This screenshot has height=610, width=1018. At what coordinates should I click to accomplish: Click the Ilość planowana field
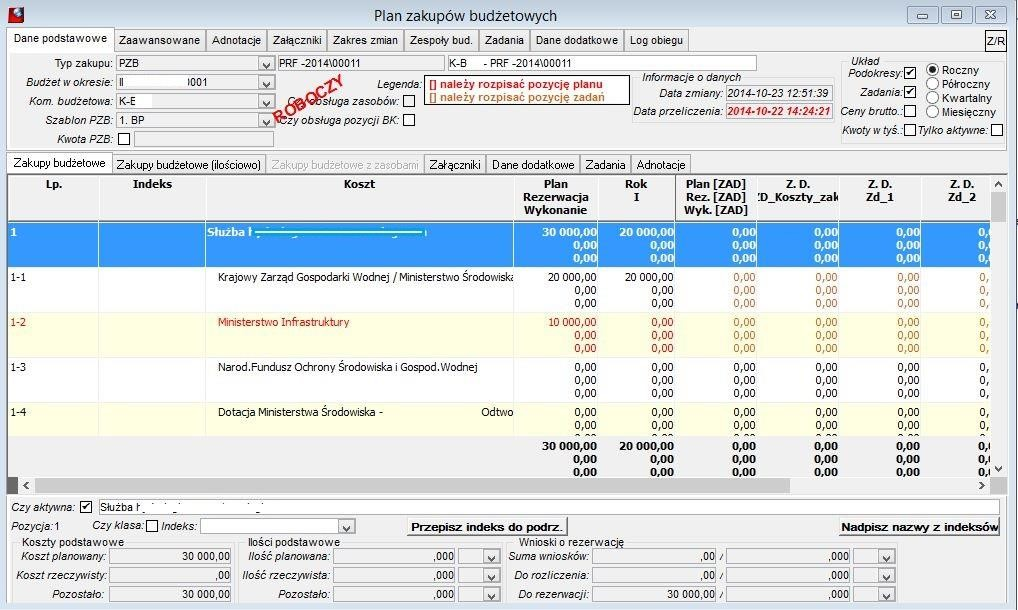(394, 556)
